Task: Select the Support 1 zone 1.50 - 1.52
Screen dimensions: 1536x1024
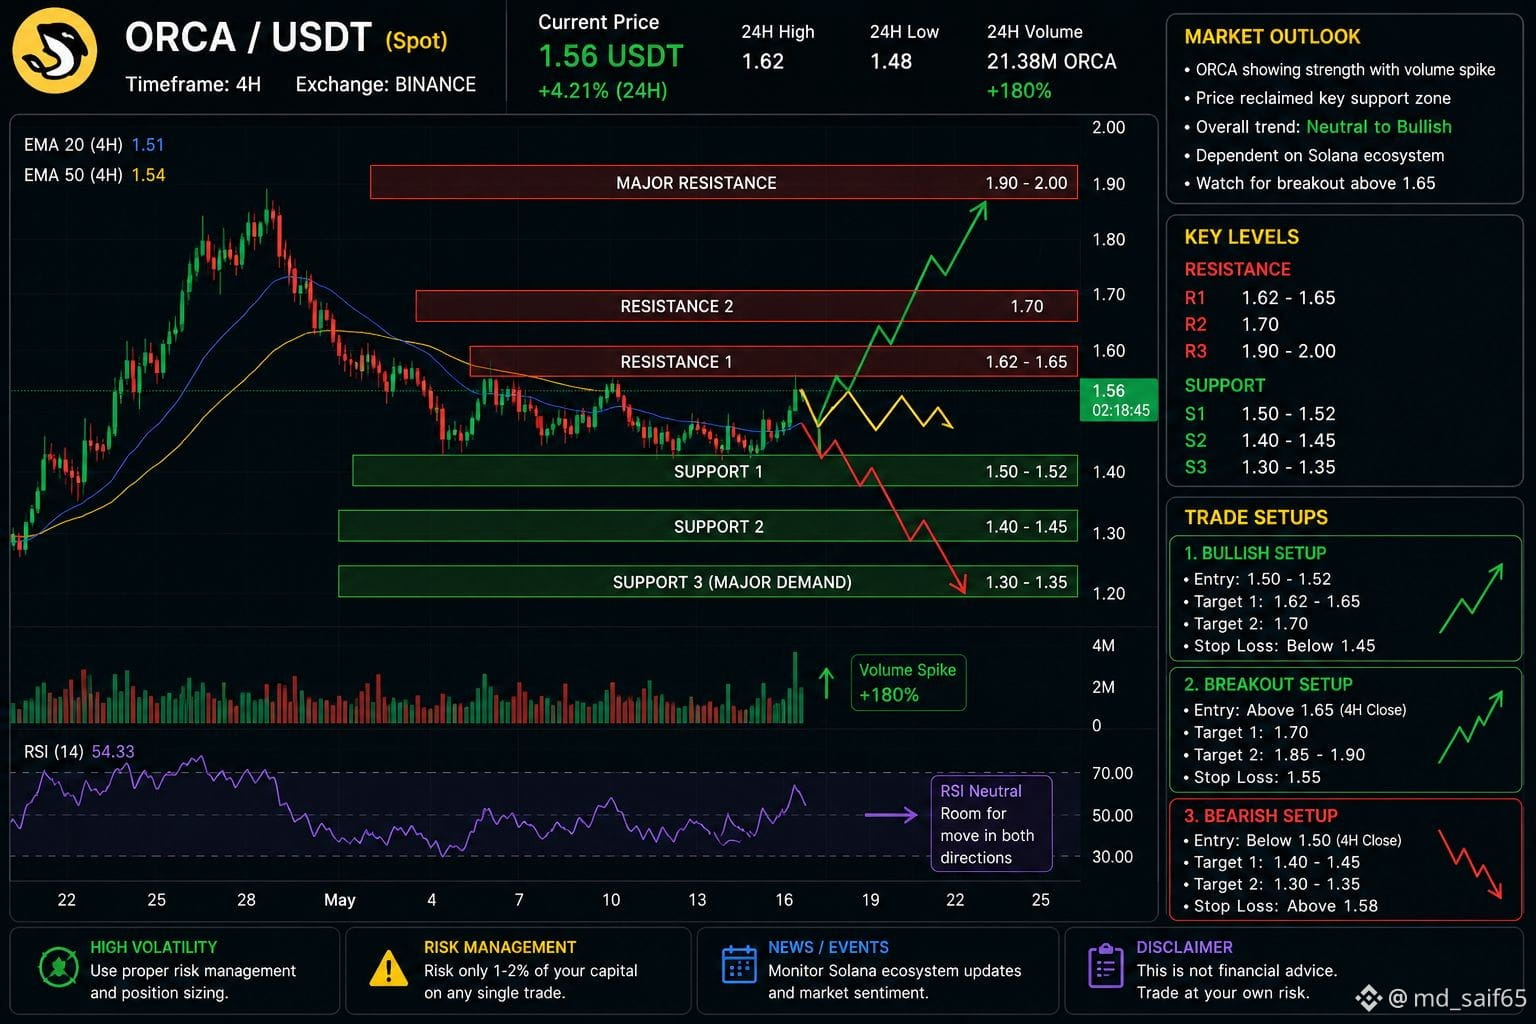Action: (x=715, y=471)
